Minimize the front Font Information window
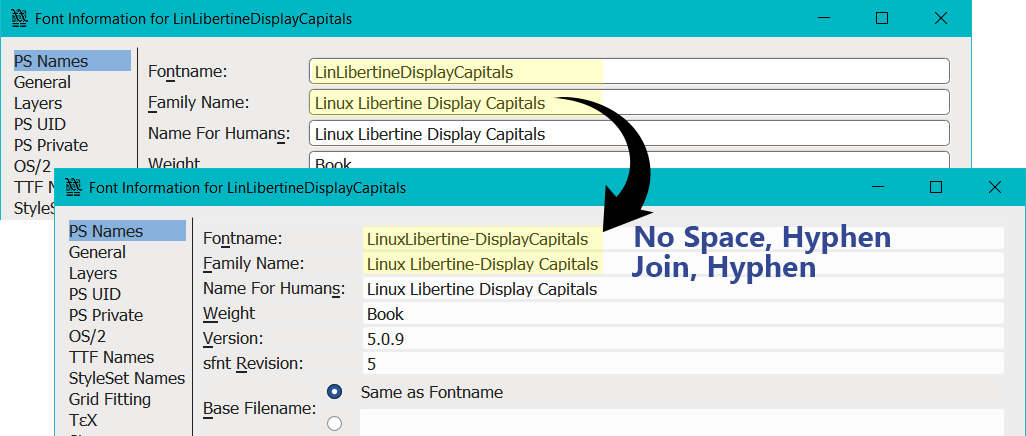 tap(877, 188)
